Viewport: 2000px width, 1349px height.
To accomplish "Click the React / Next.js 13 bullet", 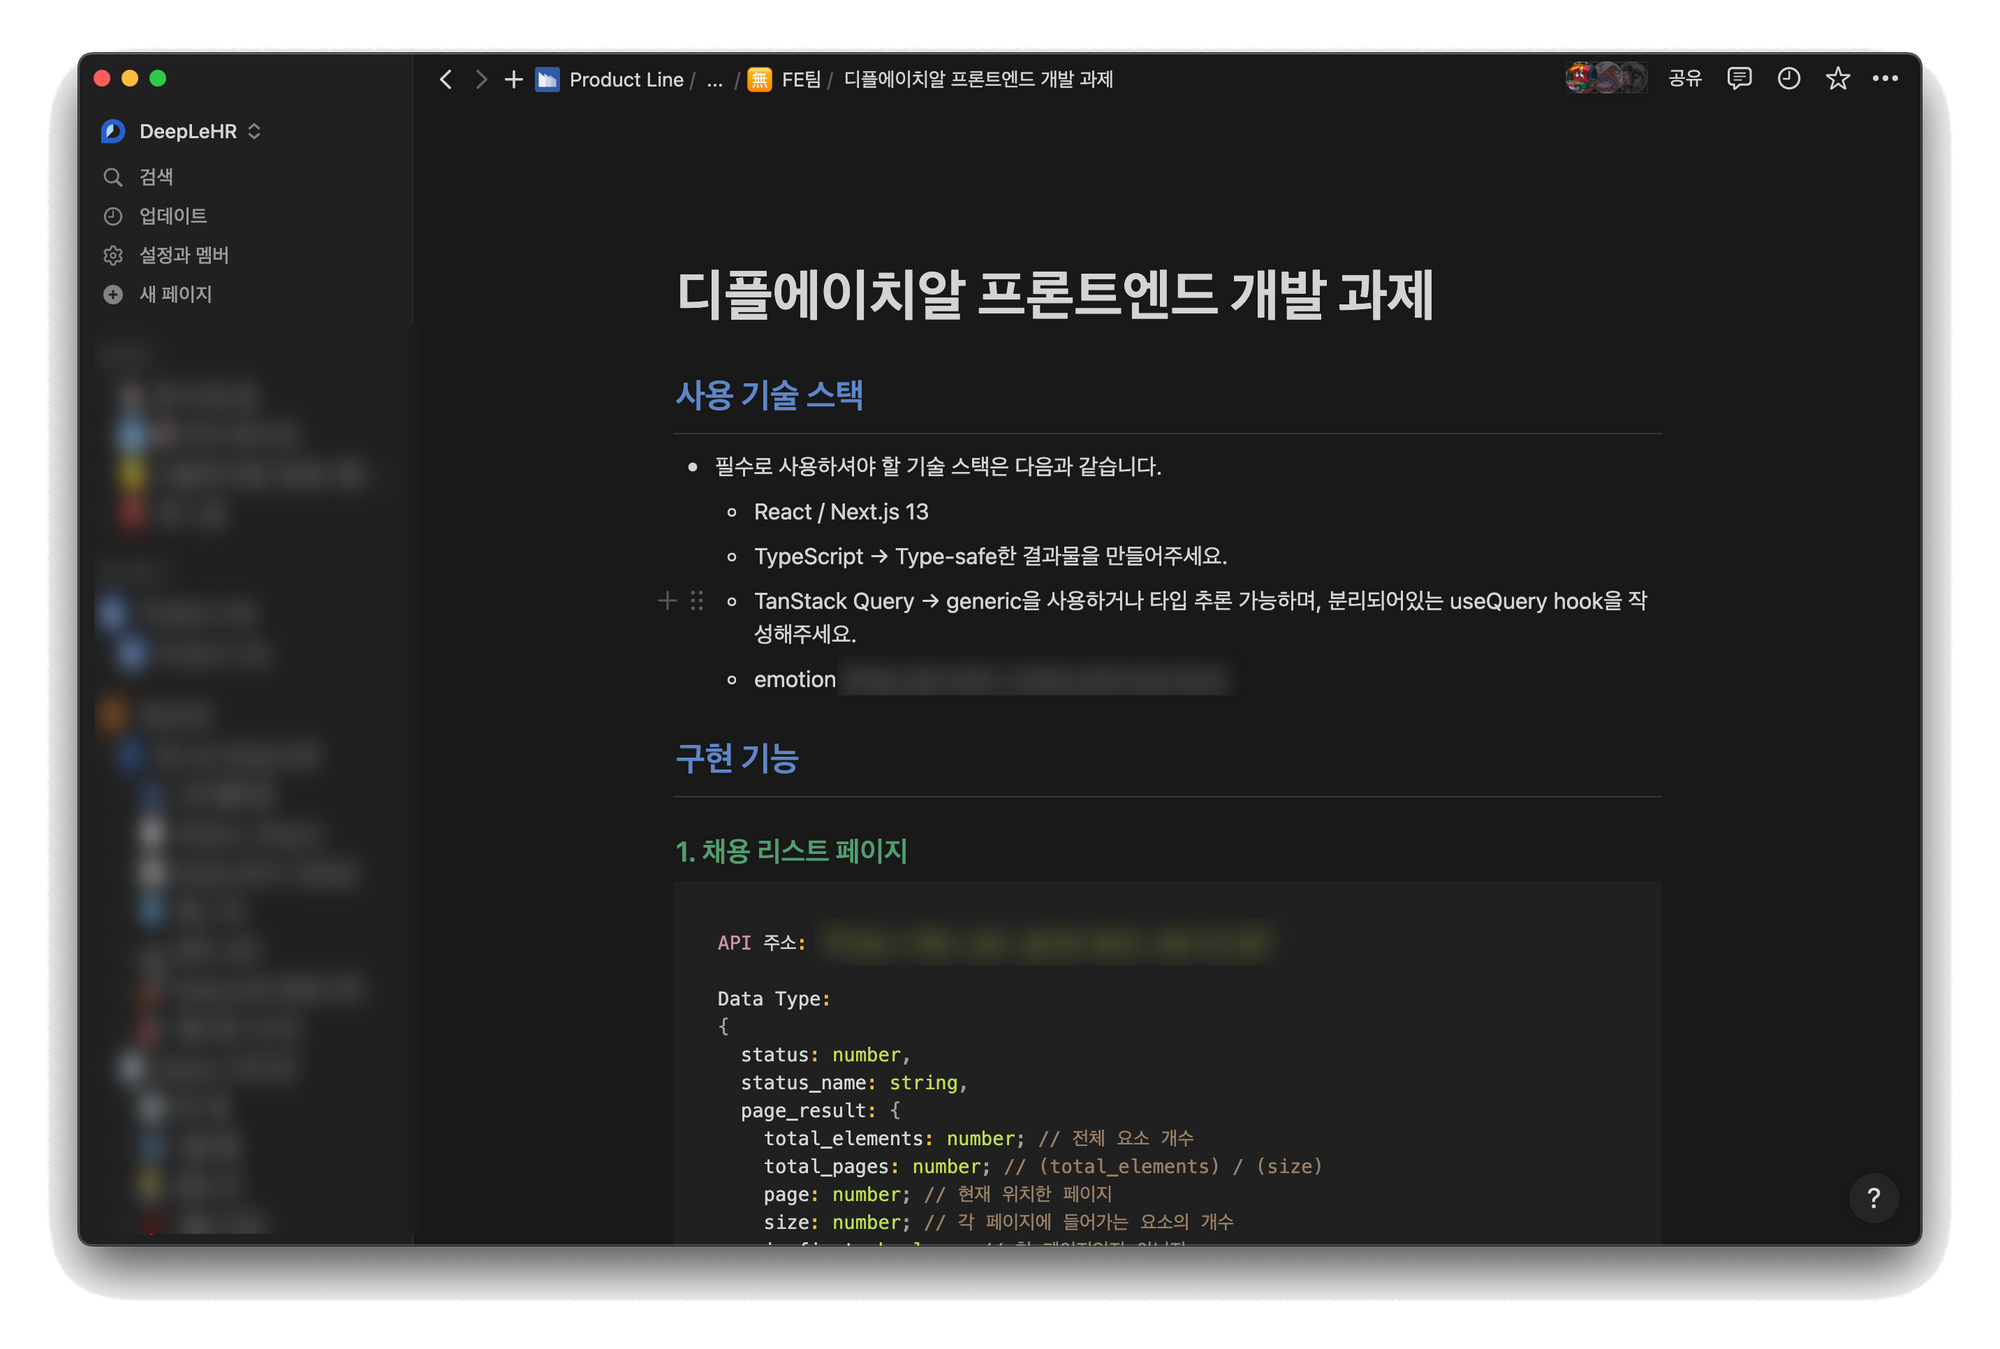I will (841, 512).
